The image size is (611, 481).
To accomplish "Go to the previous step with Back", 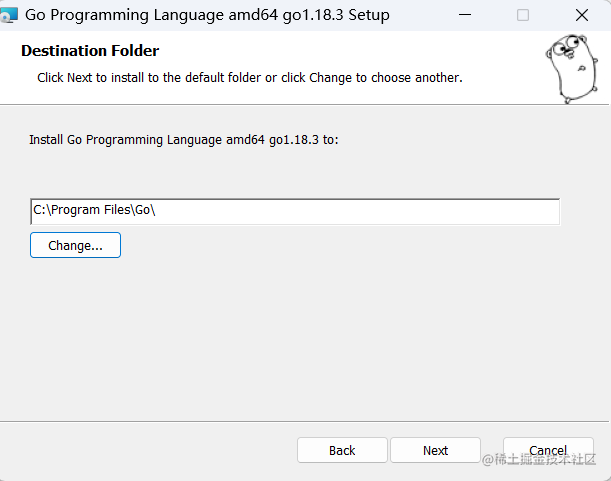I will click(342, 450).
